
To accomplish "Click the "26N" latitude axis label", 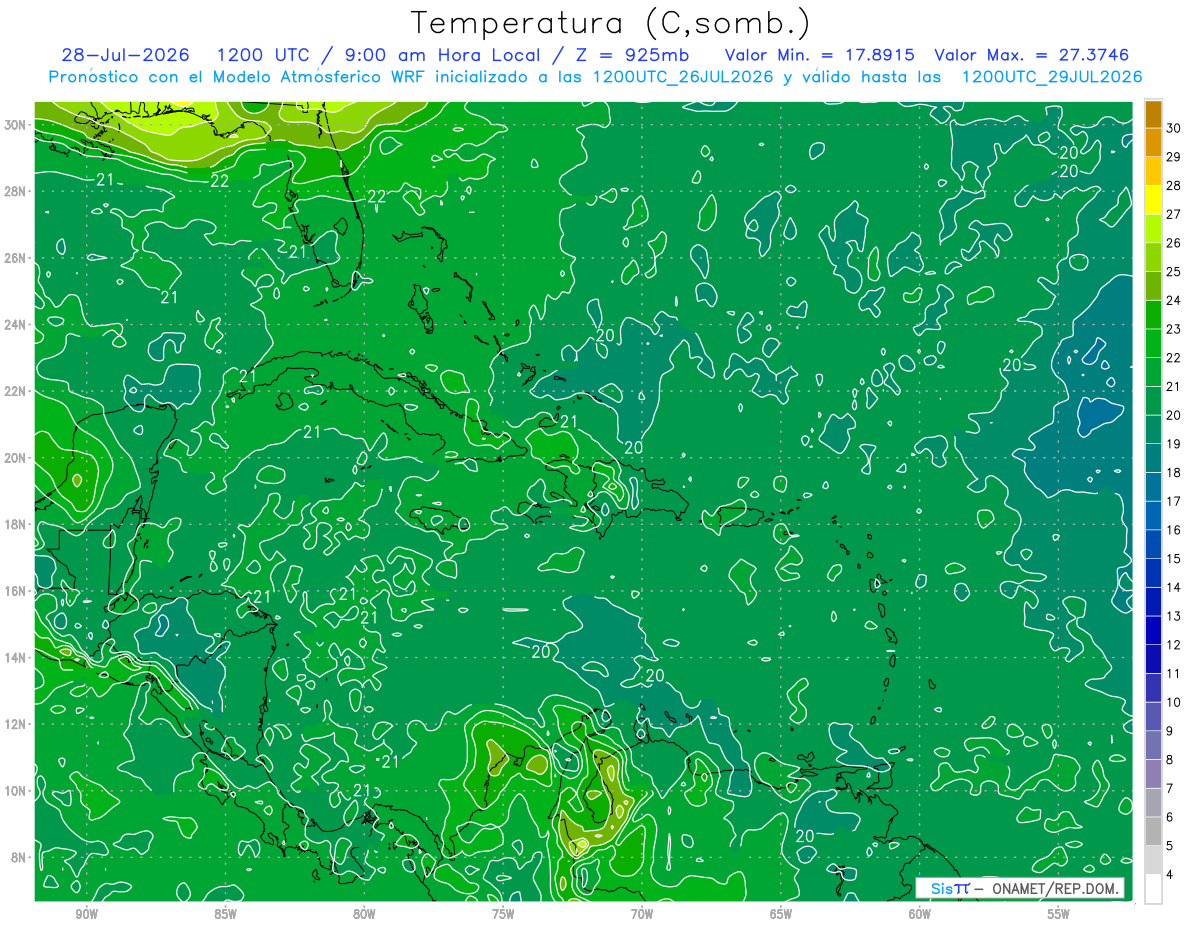I will (16, 258).
